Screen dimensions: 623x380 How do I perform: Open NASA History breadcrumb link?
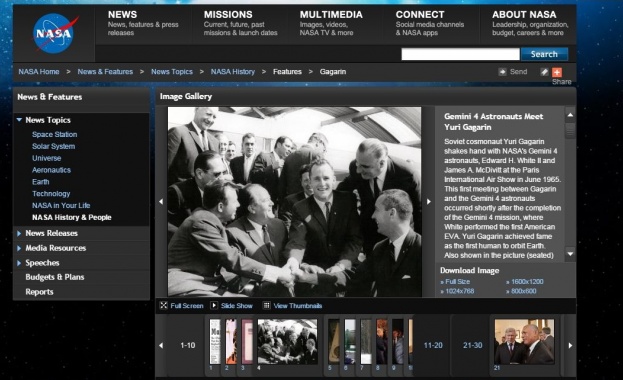coord(232,72)
